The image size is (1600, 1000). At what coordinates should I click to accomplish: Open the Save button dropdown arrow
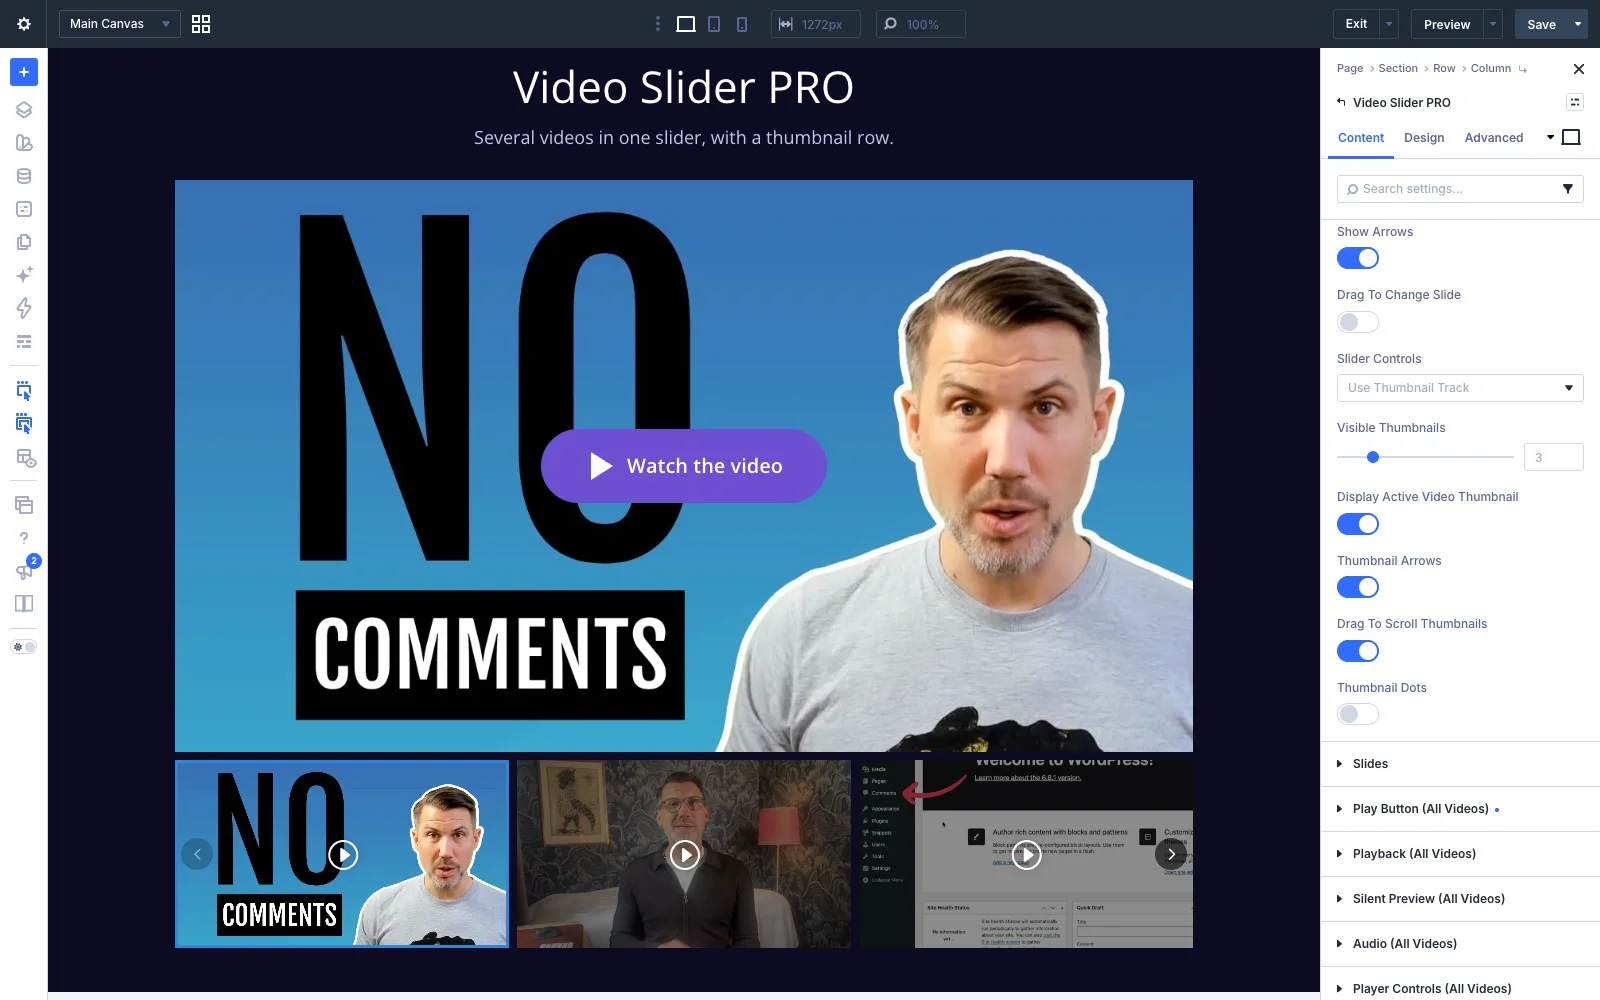coord(1578,24)
